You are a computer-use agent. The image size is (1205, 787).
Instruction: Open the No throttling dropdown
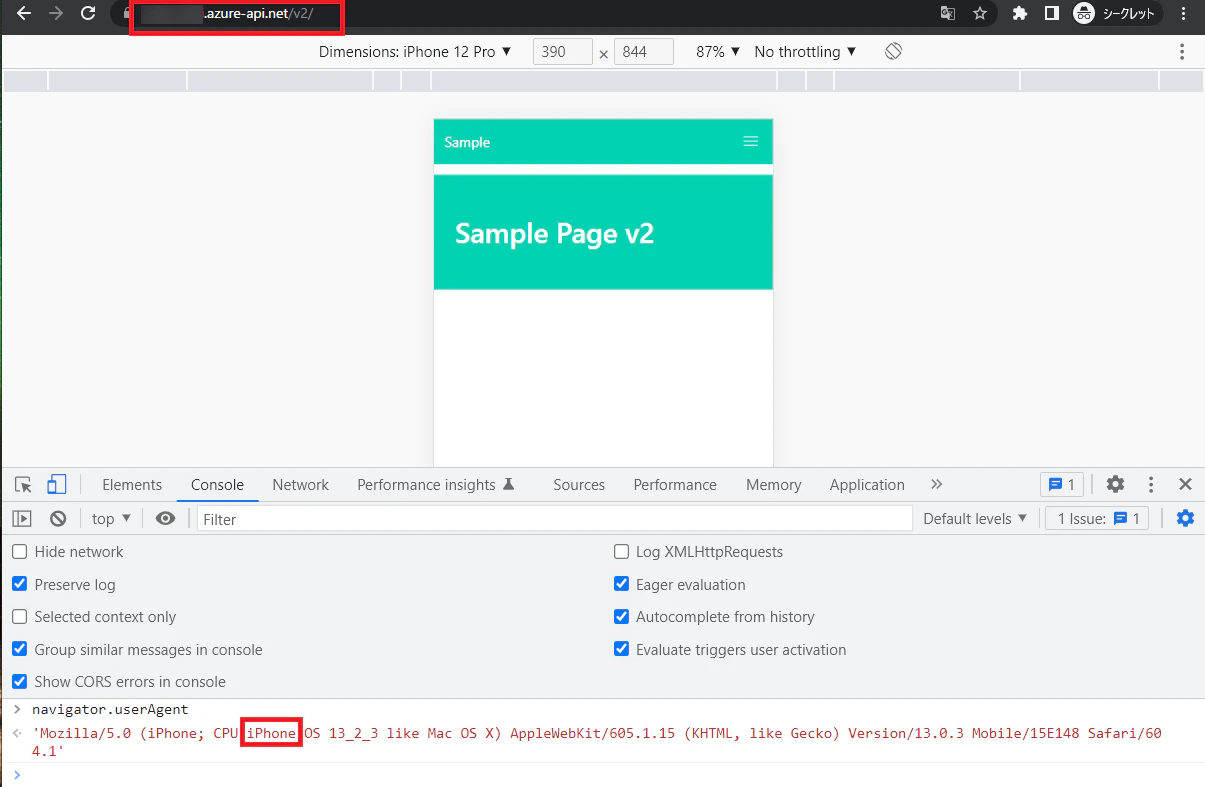[806, 52]
